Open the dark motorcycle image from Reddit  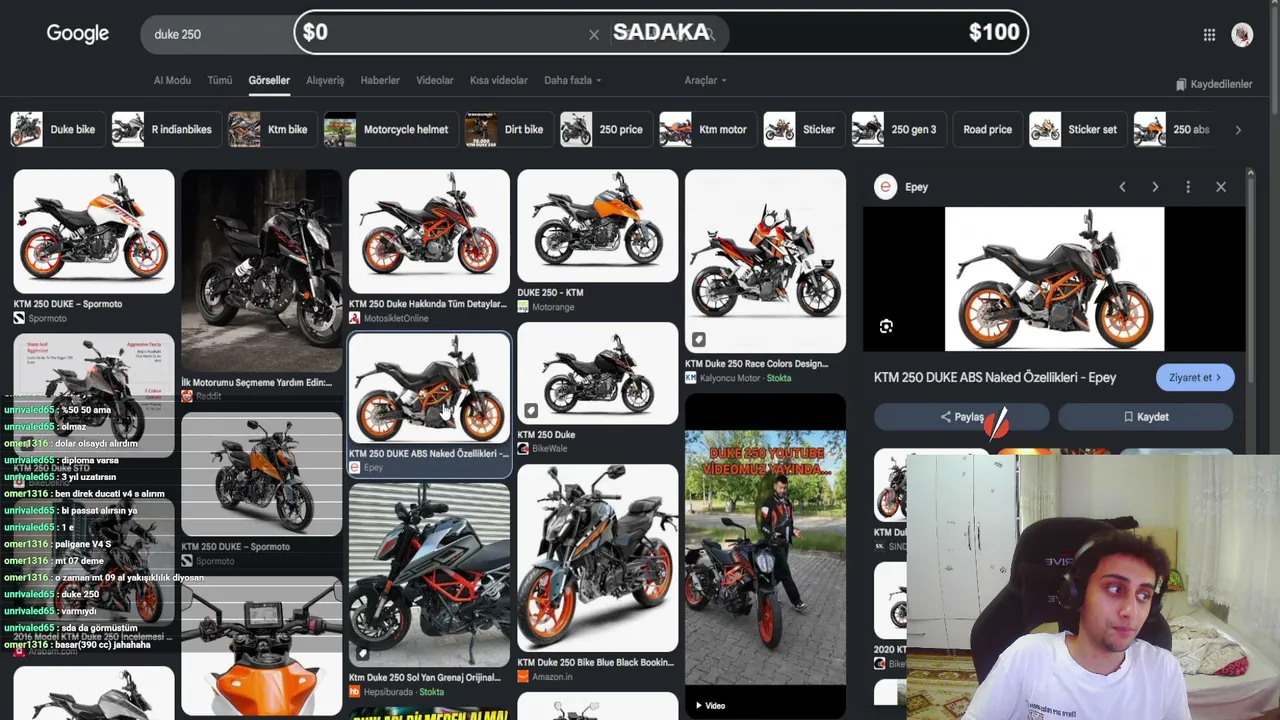(x=262, y=271)
